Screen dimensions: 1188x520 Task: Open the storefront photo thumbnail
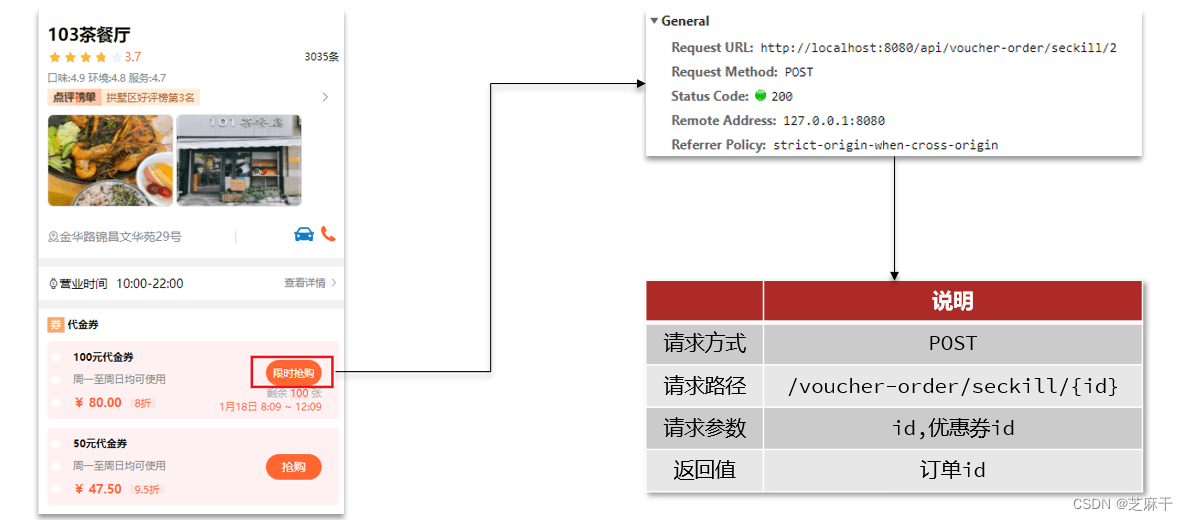(239, 160)
